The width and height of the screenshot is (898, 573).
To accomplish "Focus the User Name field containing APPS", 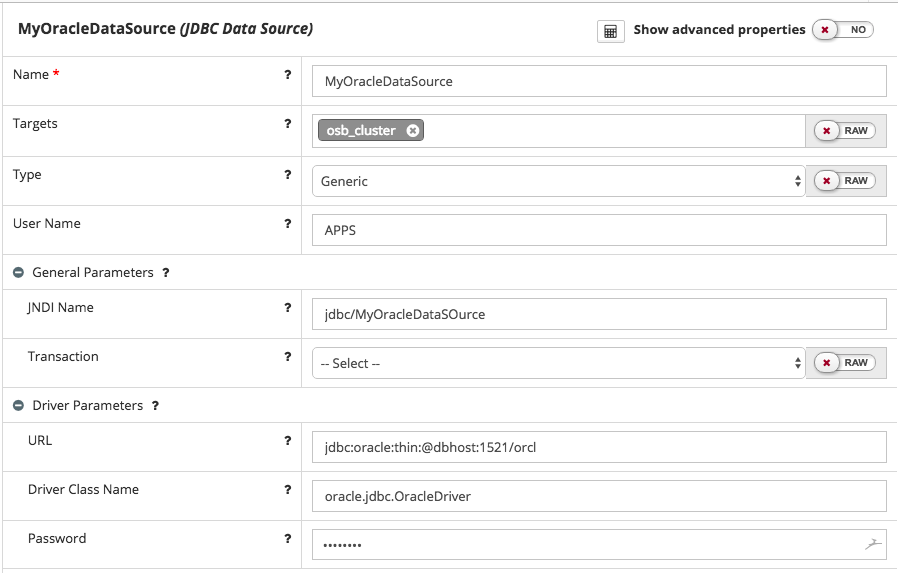I will 598,230.
